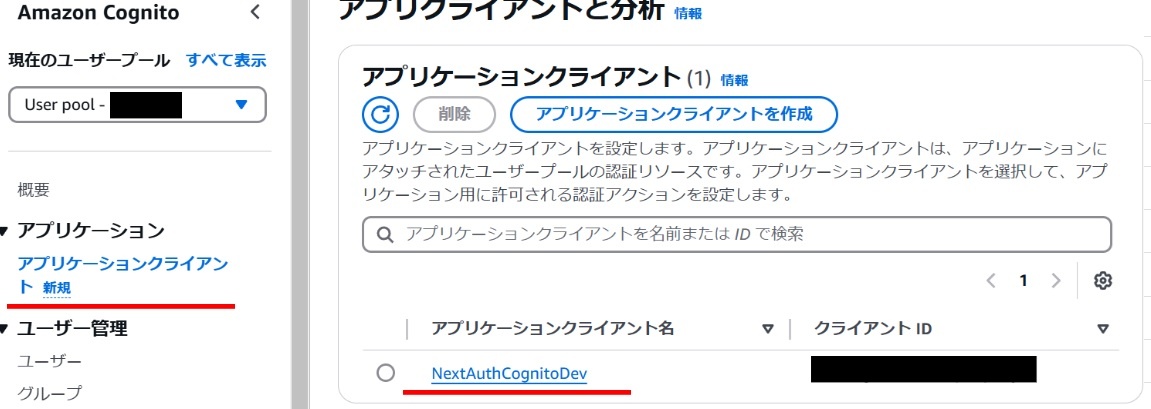This screenshot has height=409, width=1151.
Task: Go to next page arrow
Action: (x=1056, y=280)
